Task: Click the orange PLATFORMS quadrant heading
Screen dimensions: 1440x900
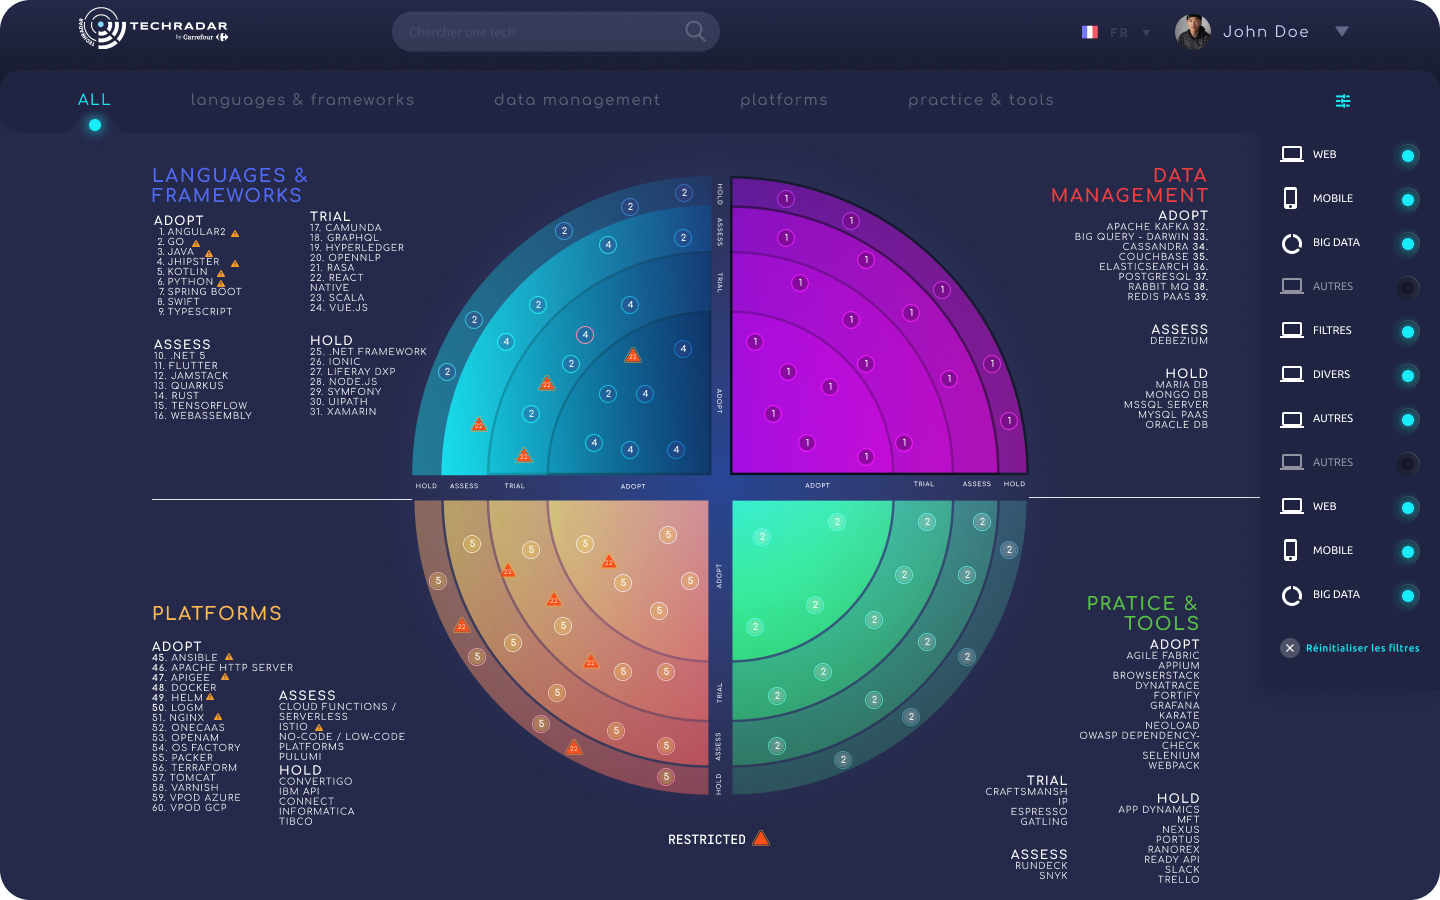Action: [217, 613]
